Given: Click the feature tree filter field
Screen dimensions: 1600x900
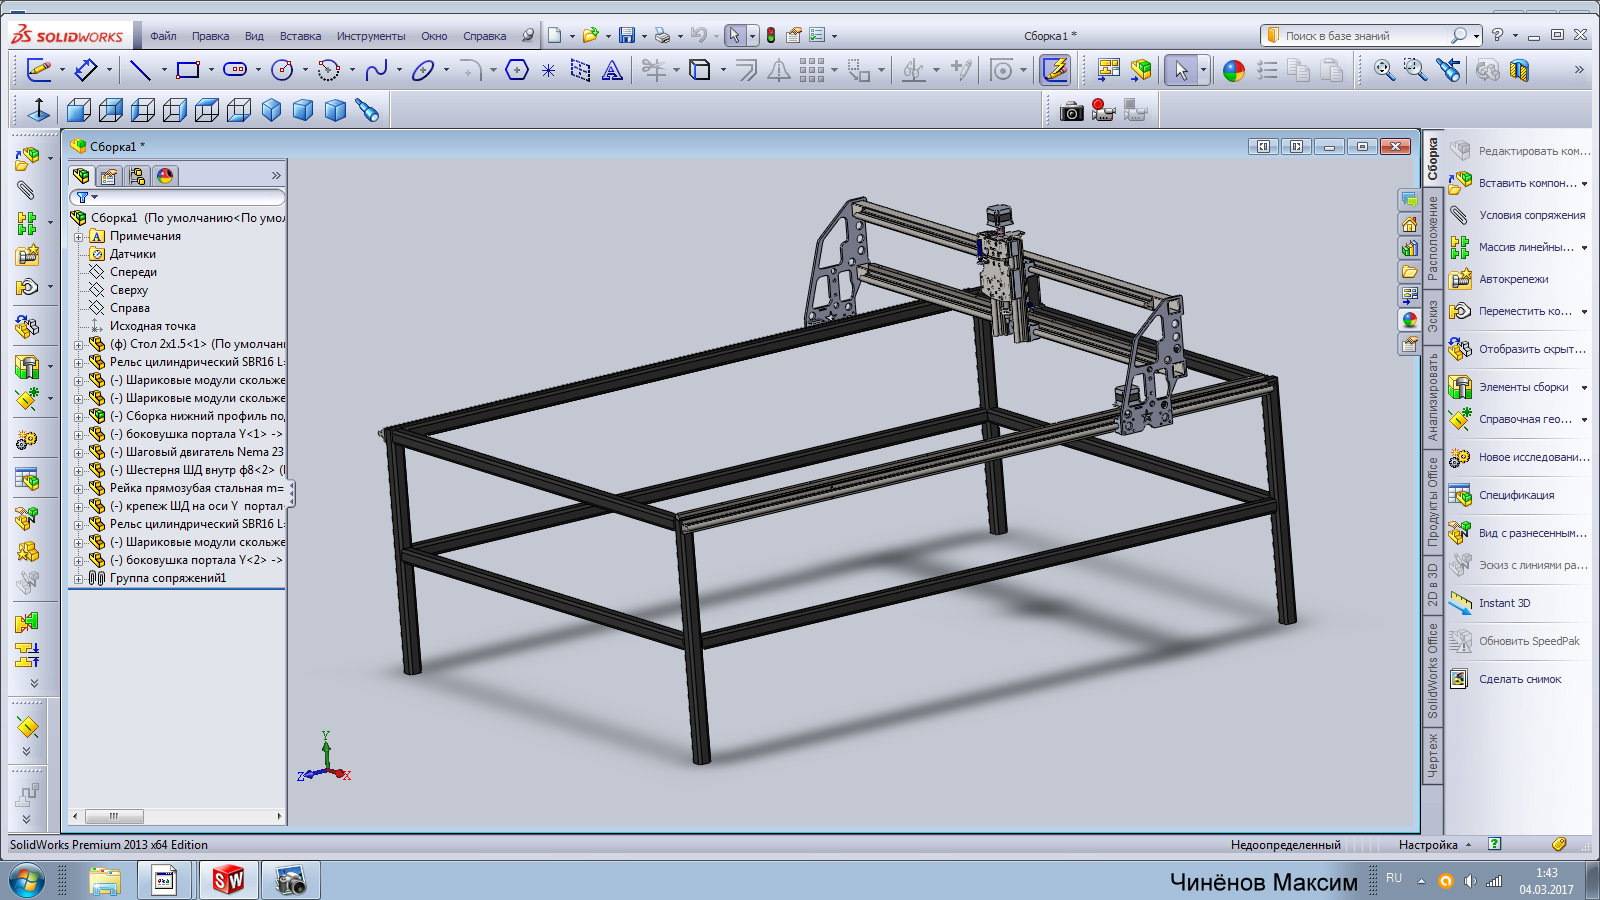Looking at the screenshot, I should [x=176, y=198].
